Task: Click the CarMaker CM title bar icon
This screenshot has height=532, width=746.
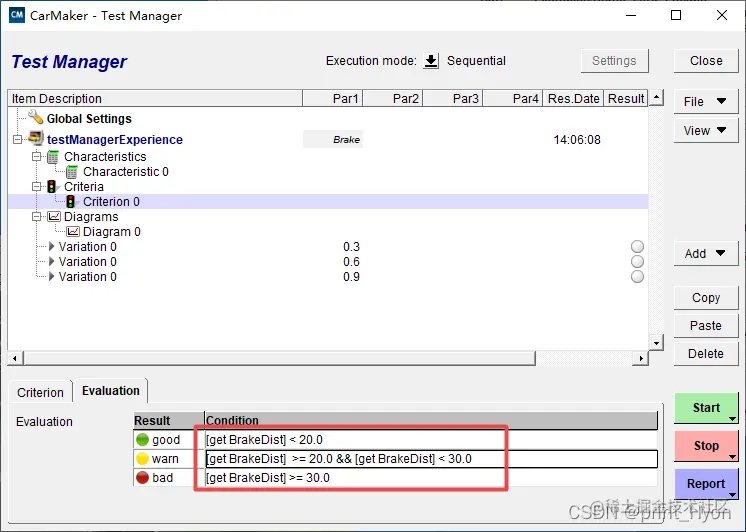Action: [x=17, y=15]
